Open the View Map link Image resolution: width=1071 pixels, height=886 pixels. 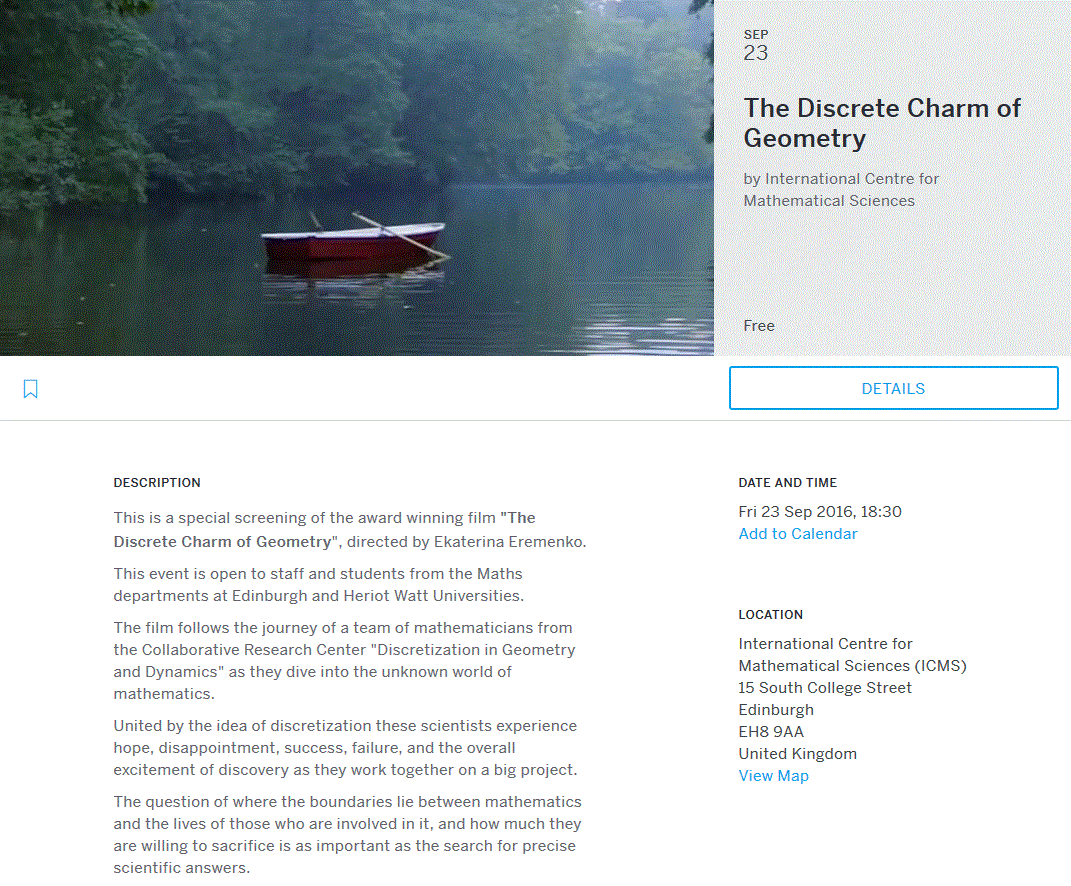click(773, 776)
